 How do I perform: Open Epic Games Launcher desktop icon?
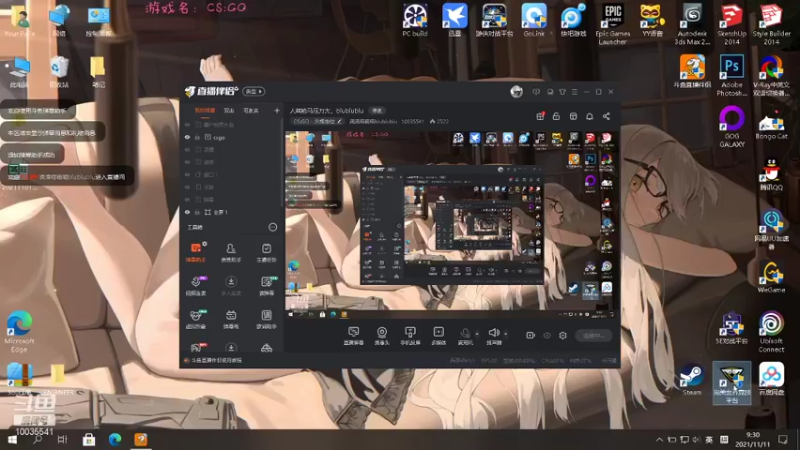[613, 24]
